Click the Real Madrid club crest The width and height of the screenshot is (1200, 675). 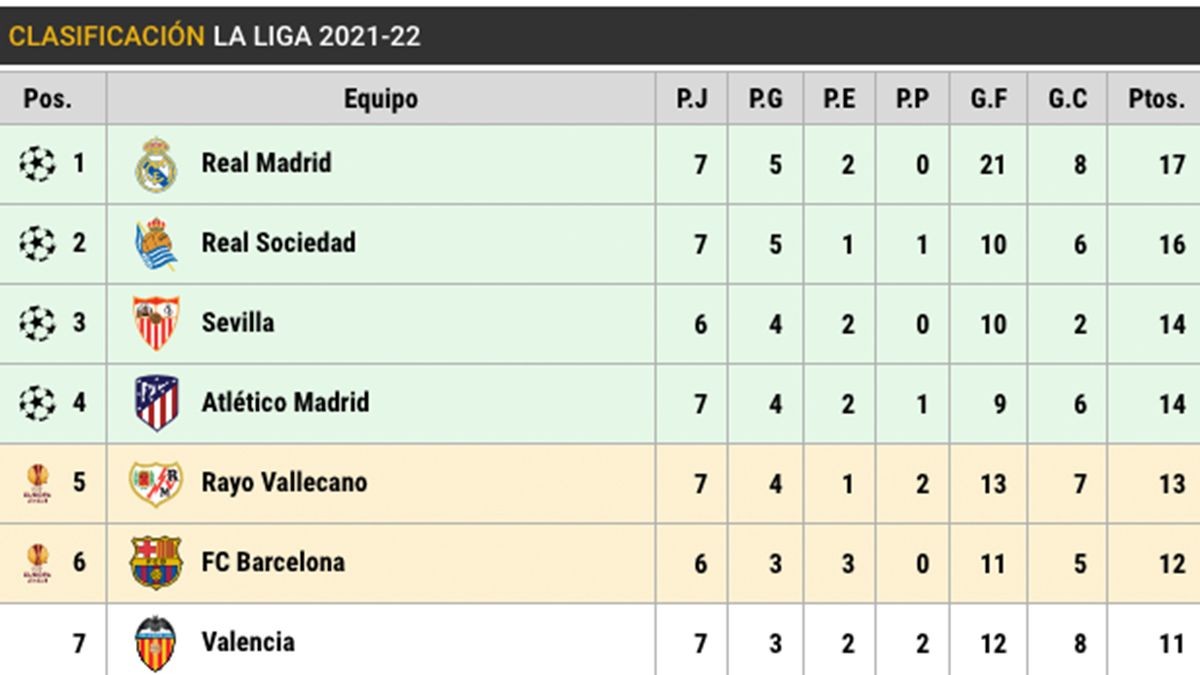click(x=156, y=164)
